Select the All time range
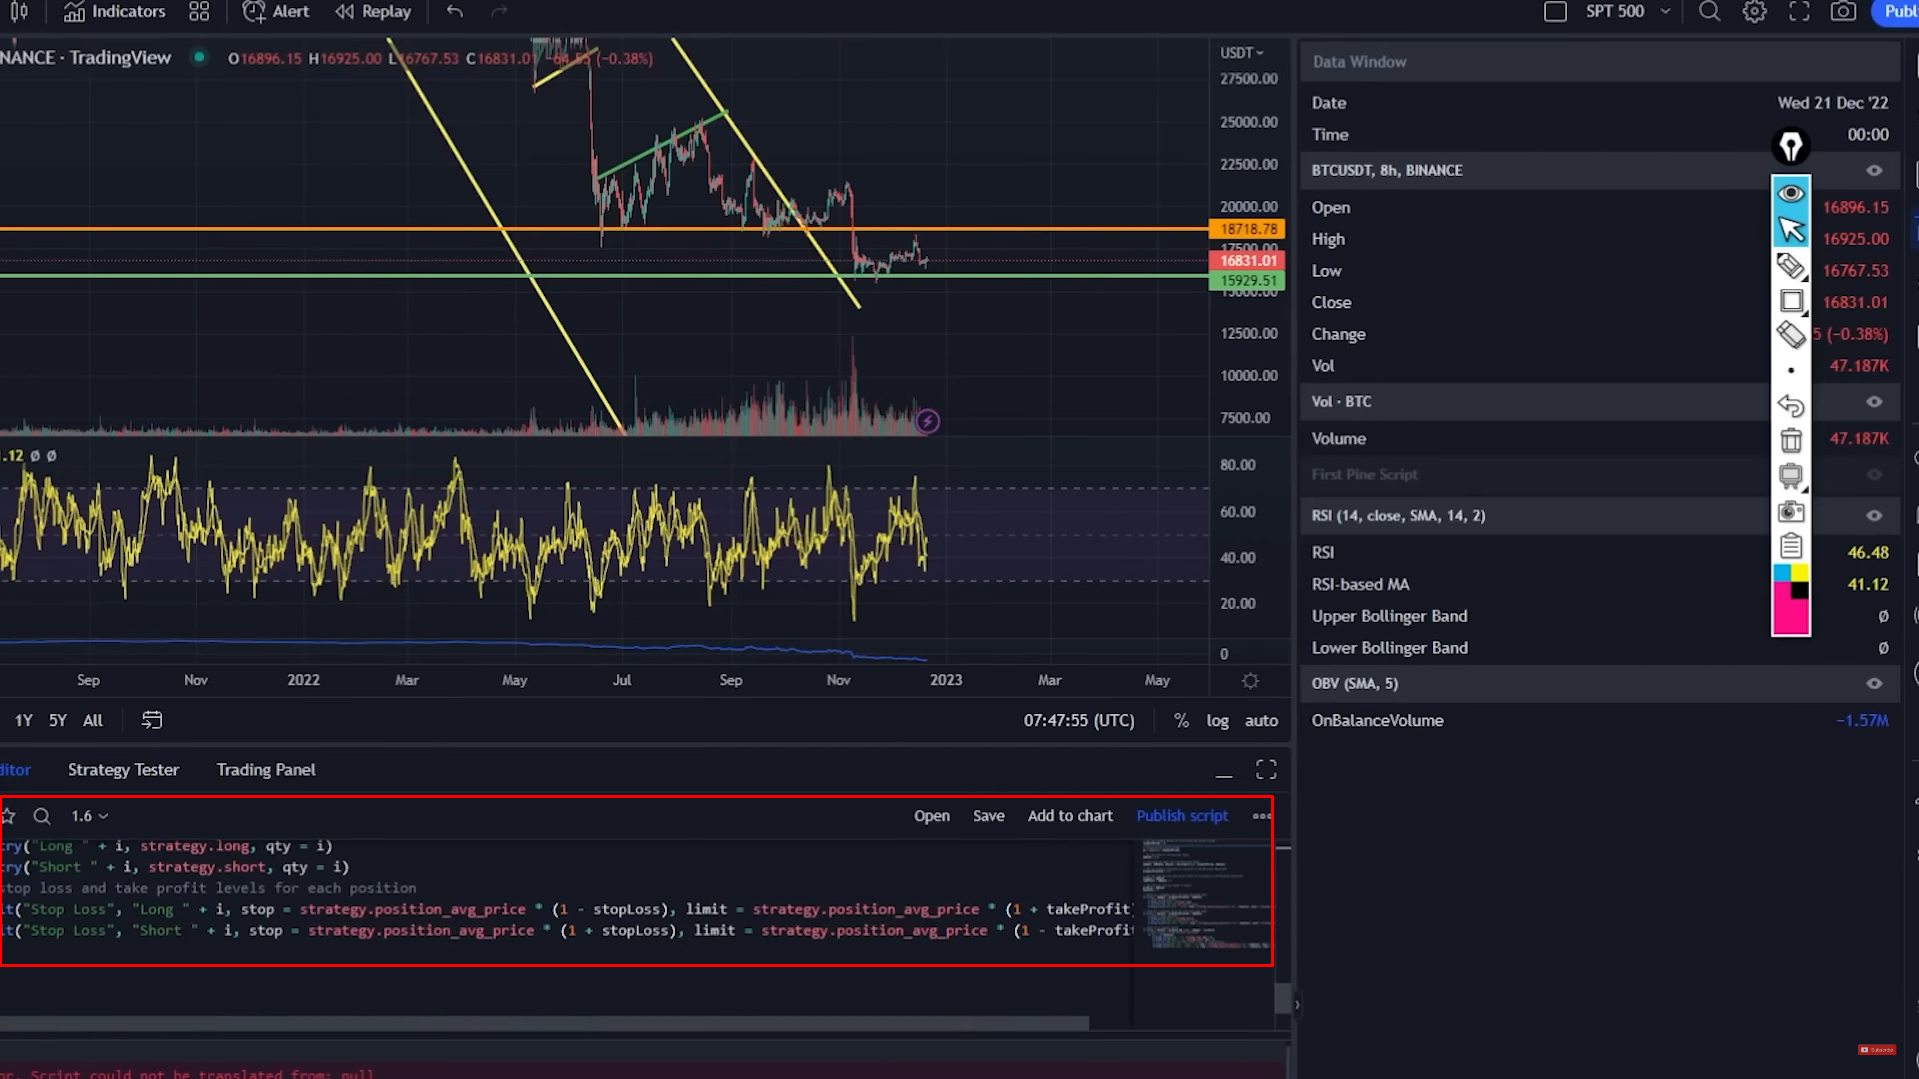 93,721
